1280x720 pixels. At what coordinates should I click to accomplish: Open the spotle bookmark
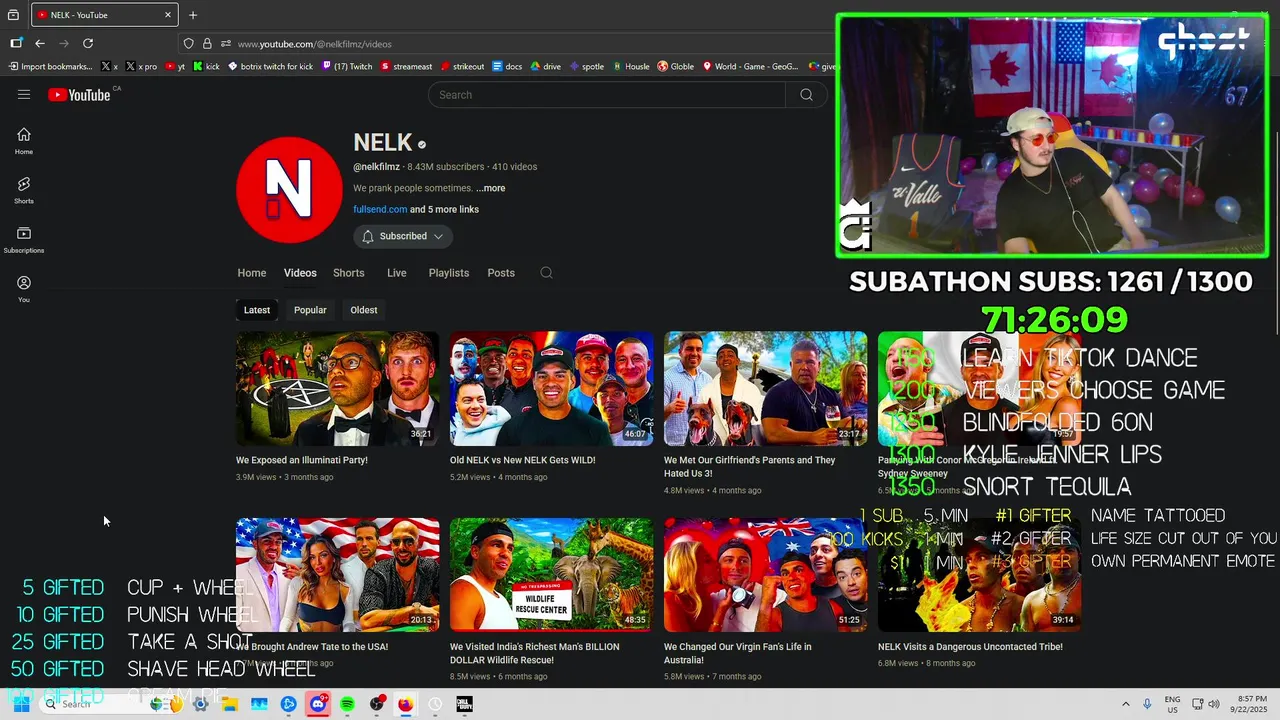point(587,67)
